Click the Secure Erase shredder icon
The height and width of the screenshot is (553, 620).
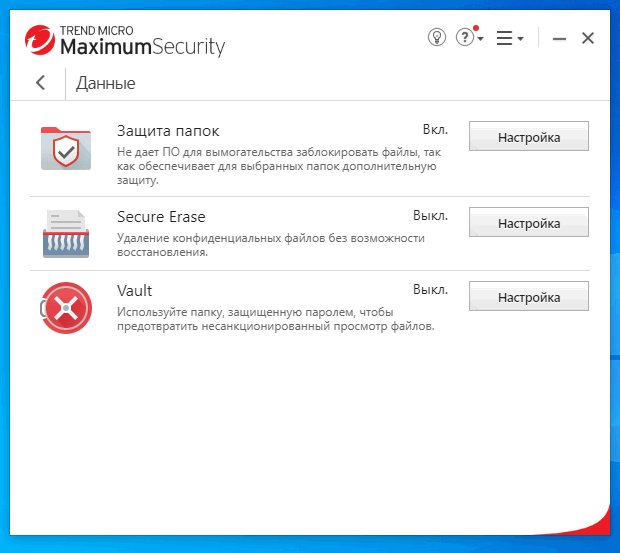pyautogui.click(x=66, y=234)
